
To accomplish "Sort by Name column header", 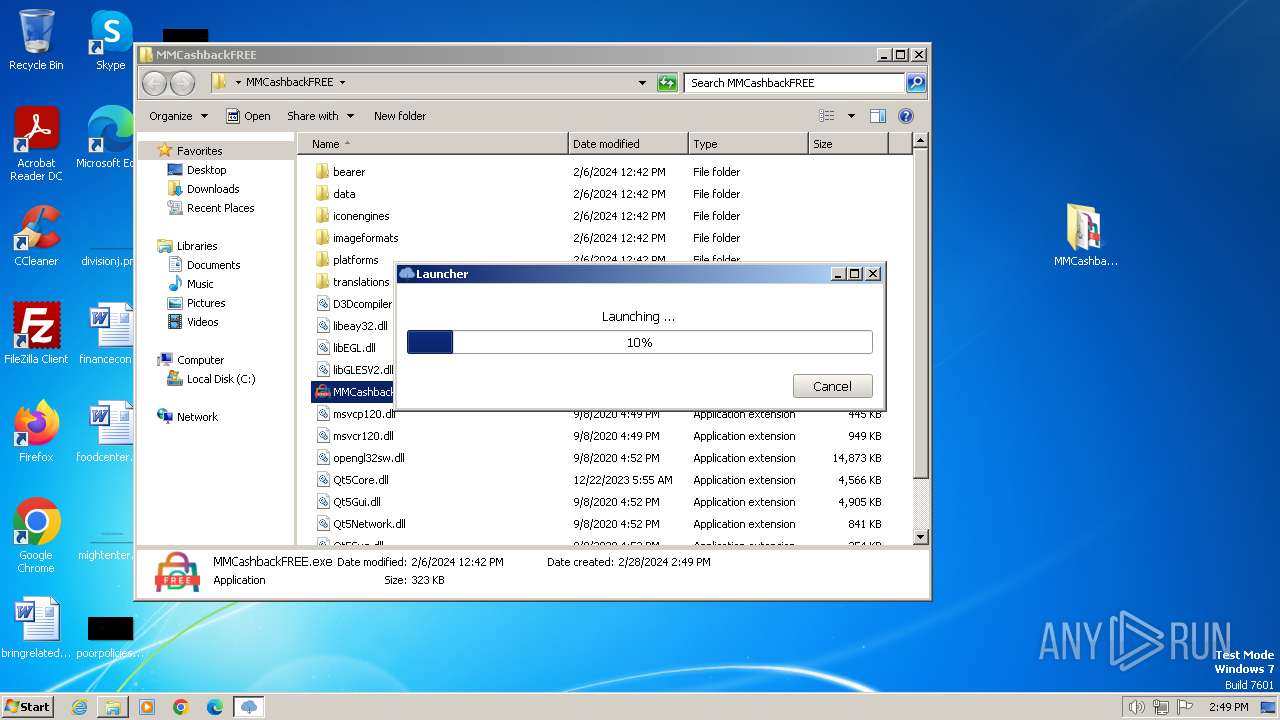I will [x=432, y=144].
